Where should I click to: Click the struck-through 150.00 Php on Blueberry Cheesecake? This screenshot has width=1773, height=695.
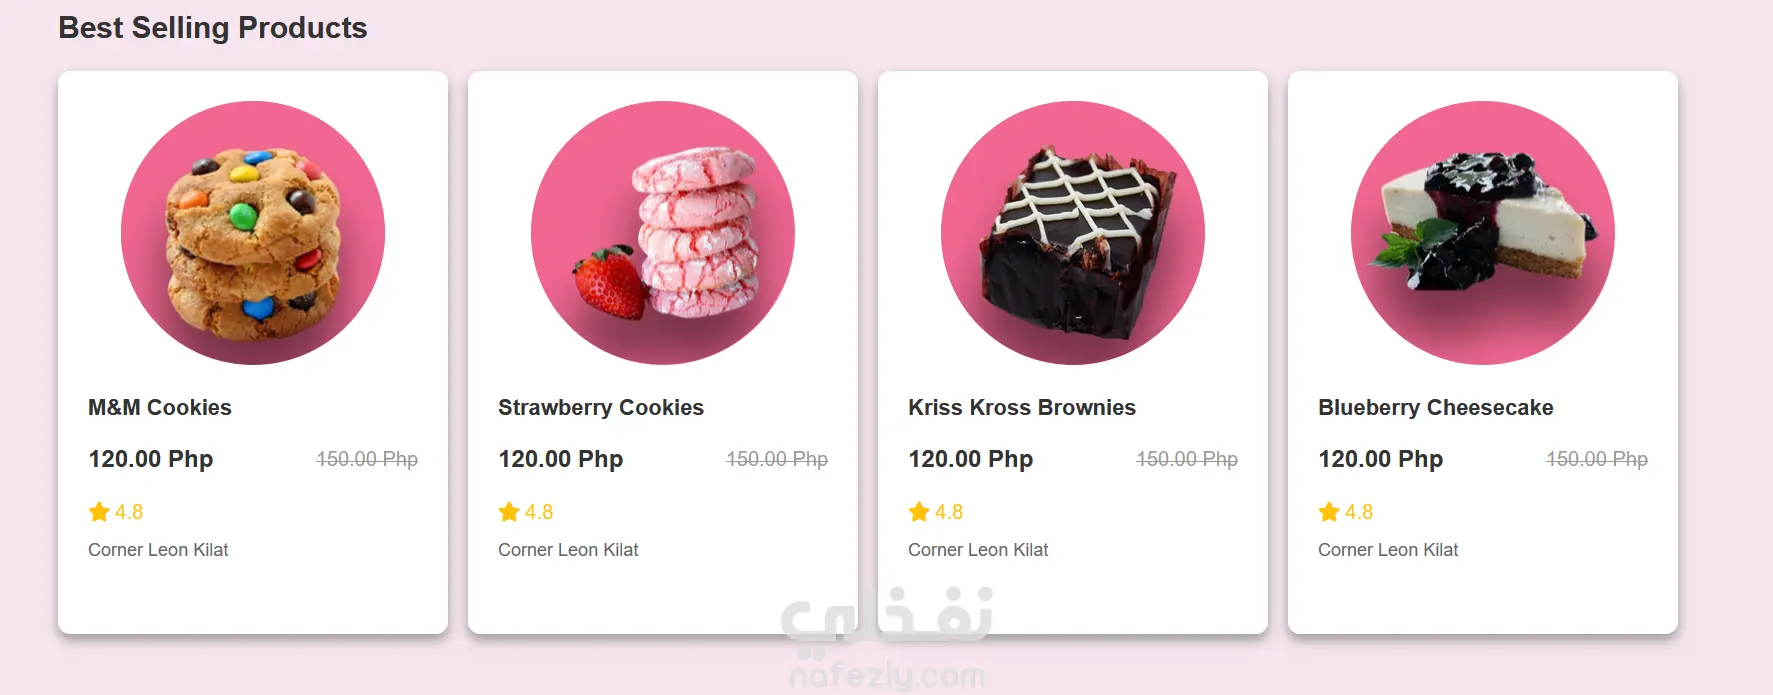tap(1597, 459)
